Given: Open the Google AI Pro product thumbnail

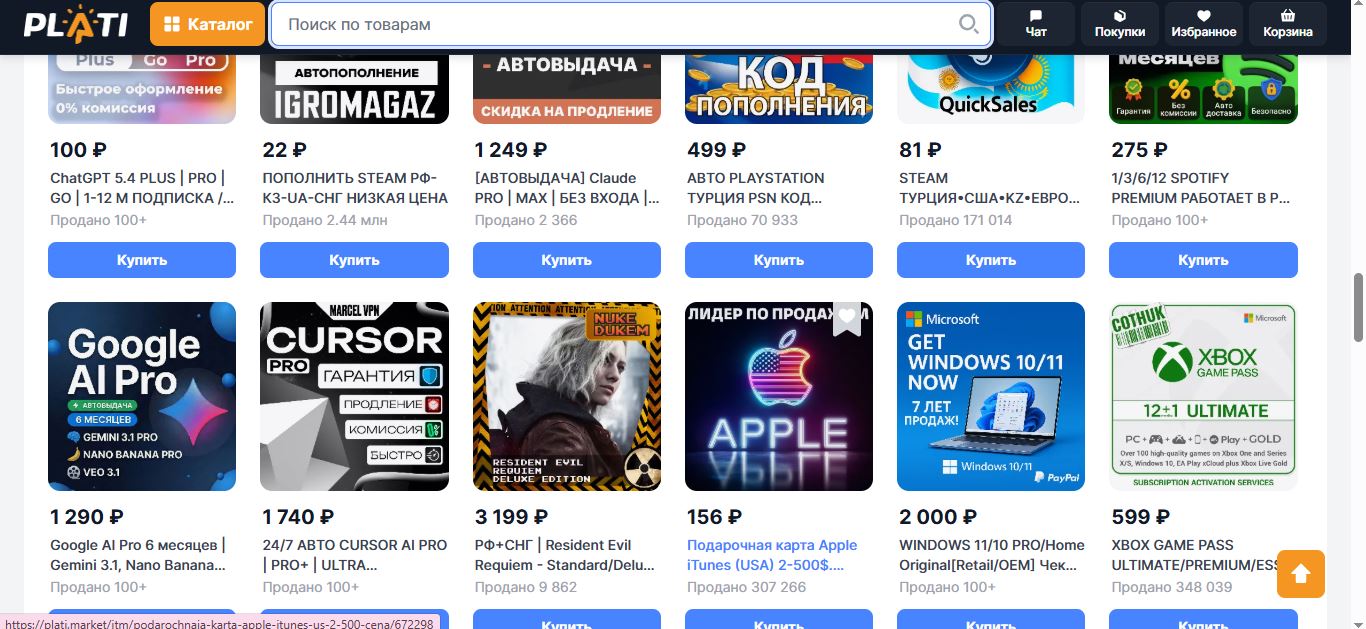Looking at the screenshot, I should pos(142,396).
